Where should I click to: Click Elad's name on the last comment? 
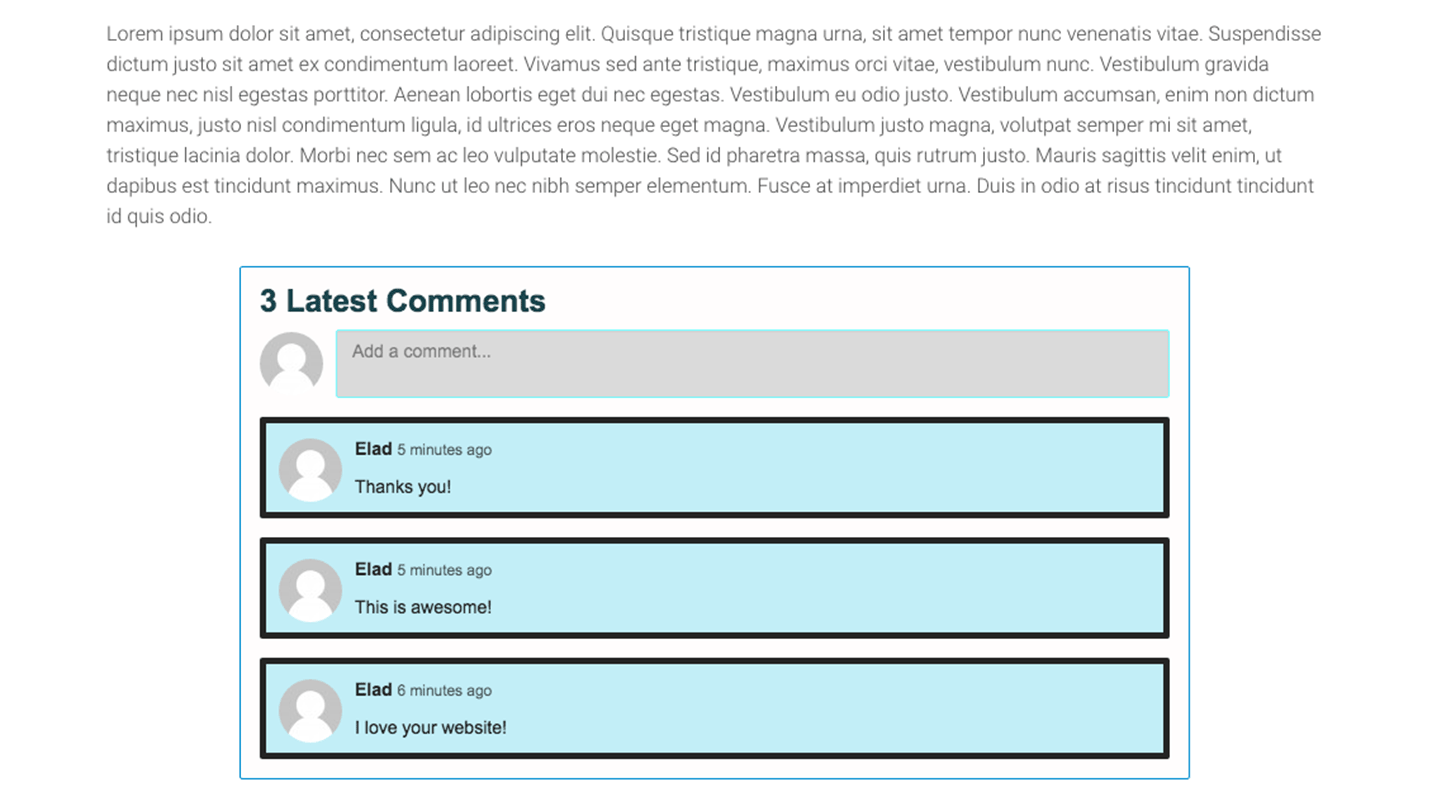pyautogui.click(x=371, y=690)
